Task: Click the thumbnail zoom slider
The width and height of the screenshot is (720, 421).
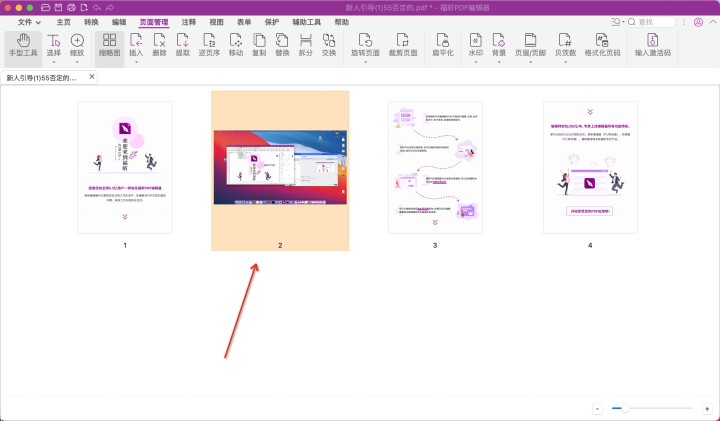Action: [x=650, y=408]
